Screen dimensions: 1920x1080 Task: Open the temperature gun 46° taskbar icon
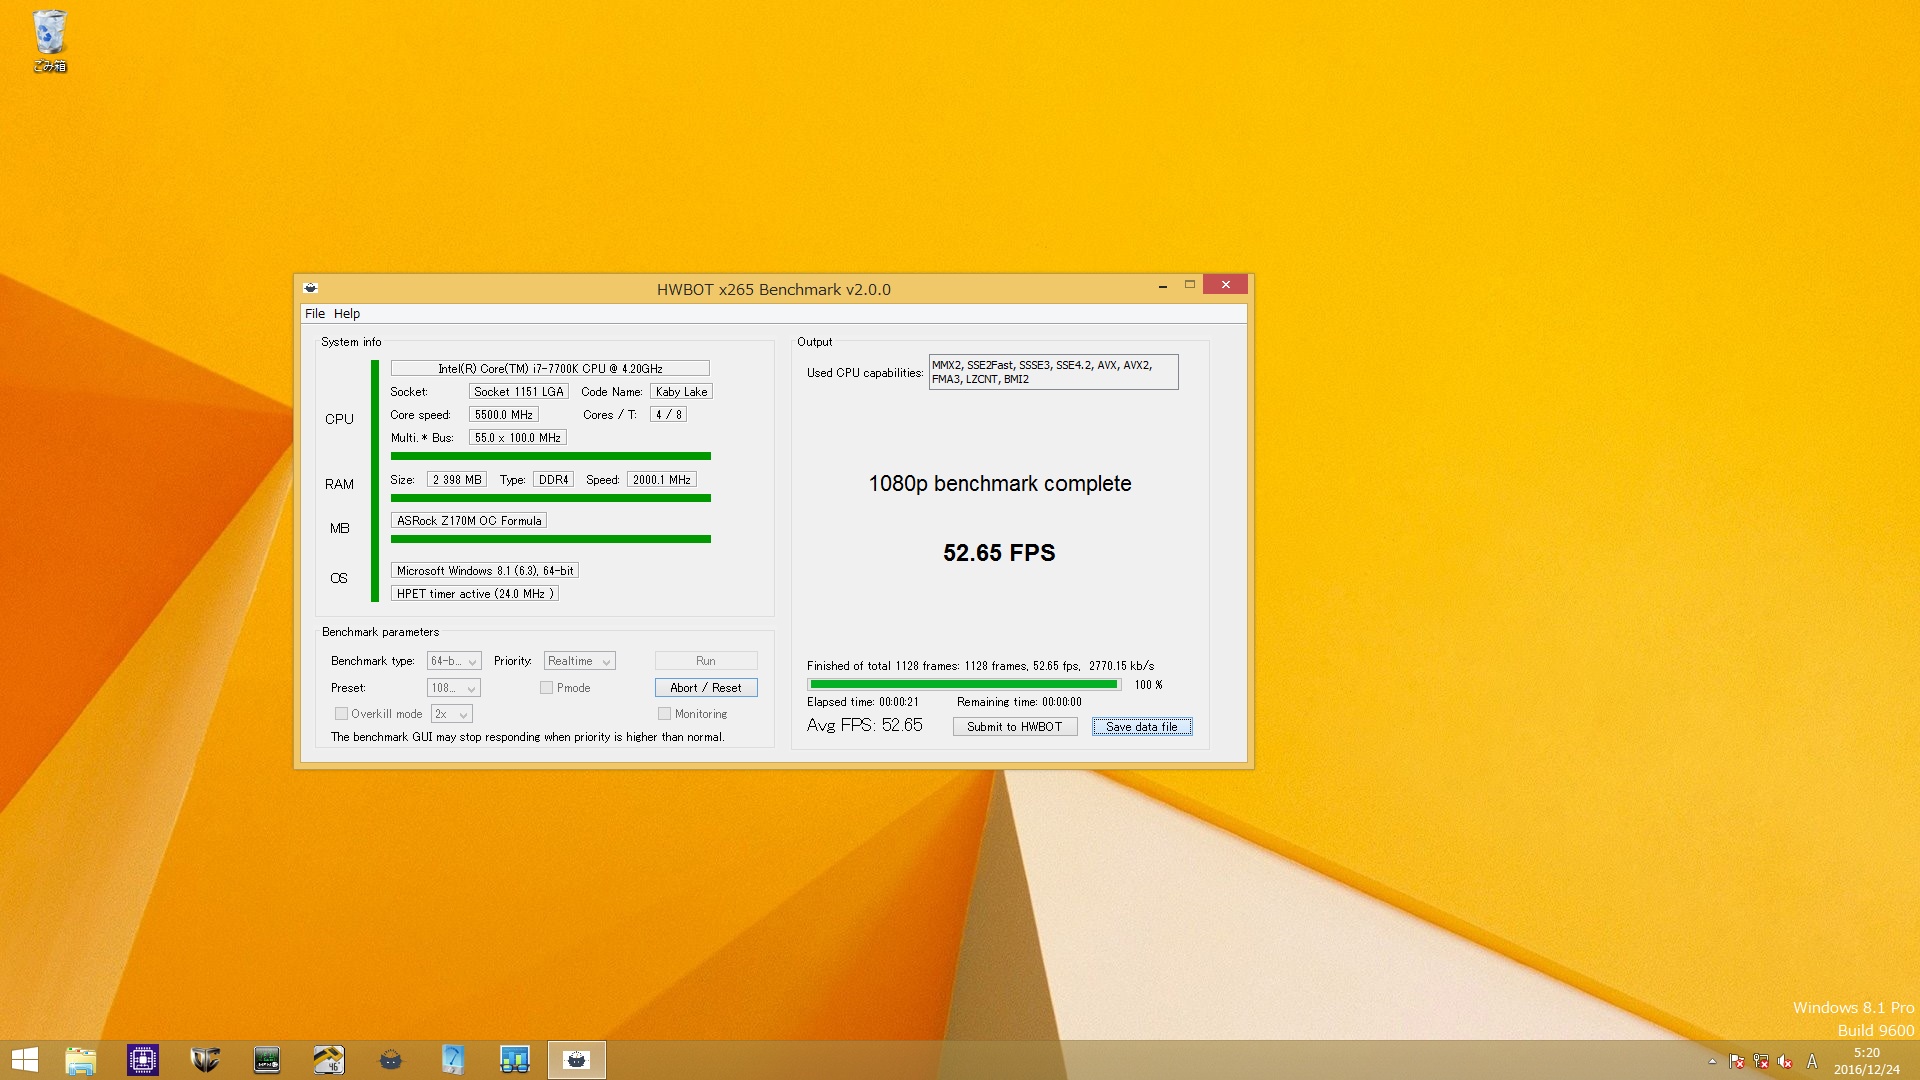point(329,1060)
